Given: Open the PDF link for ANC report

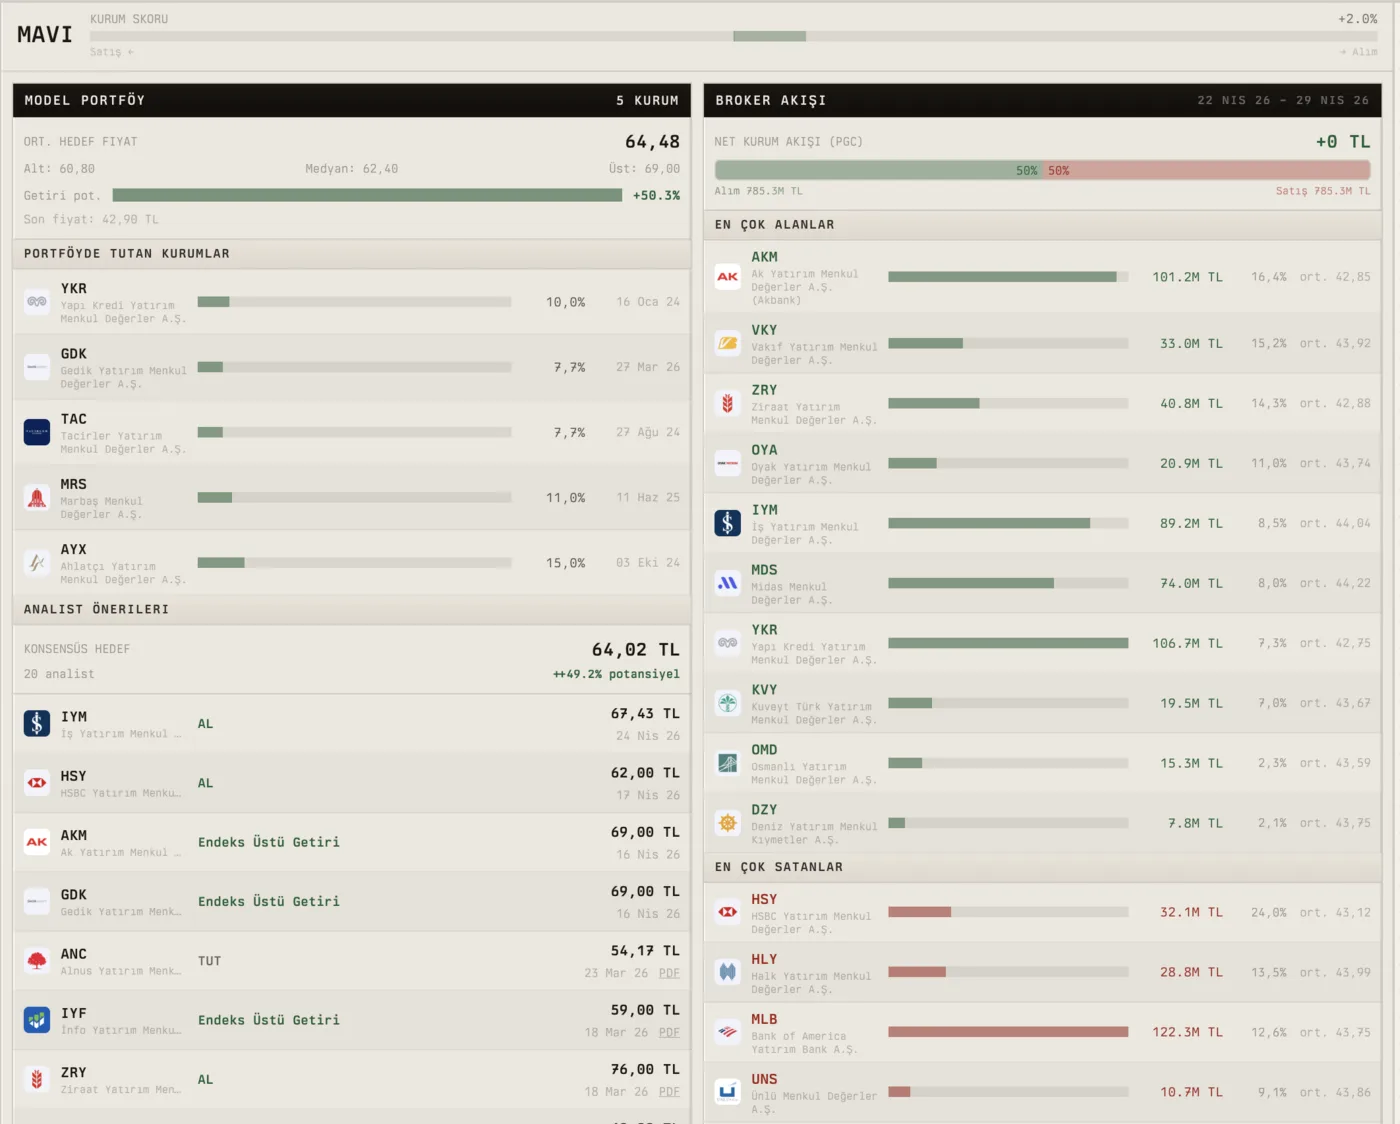Looking at the screenshot, I should [x=669, y=973].
